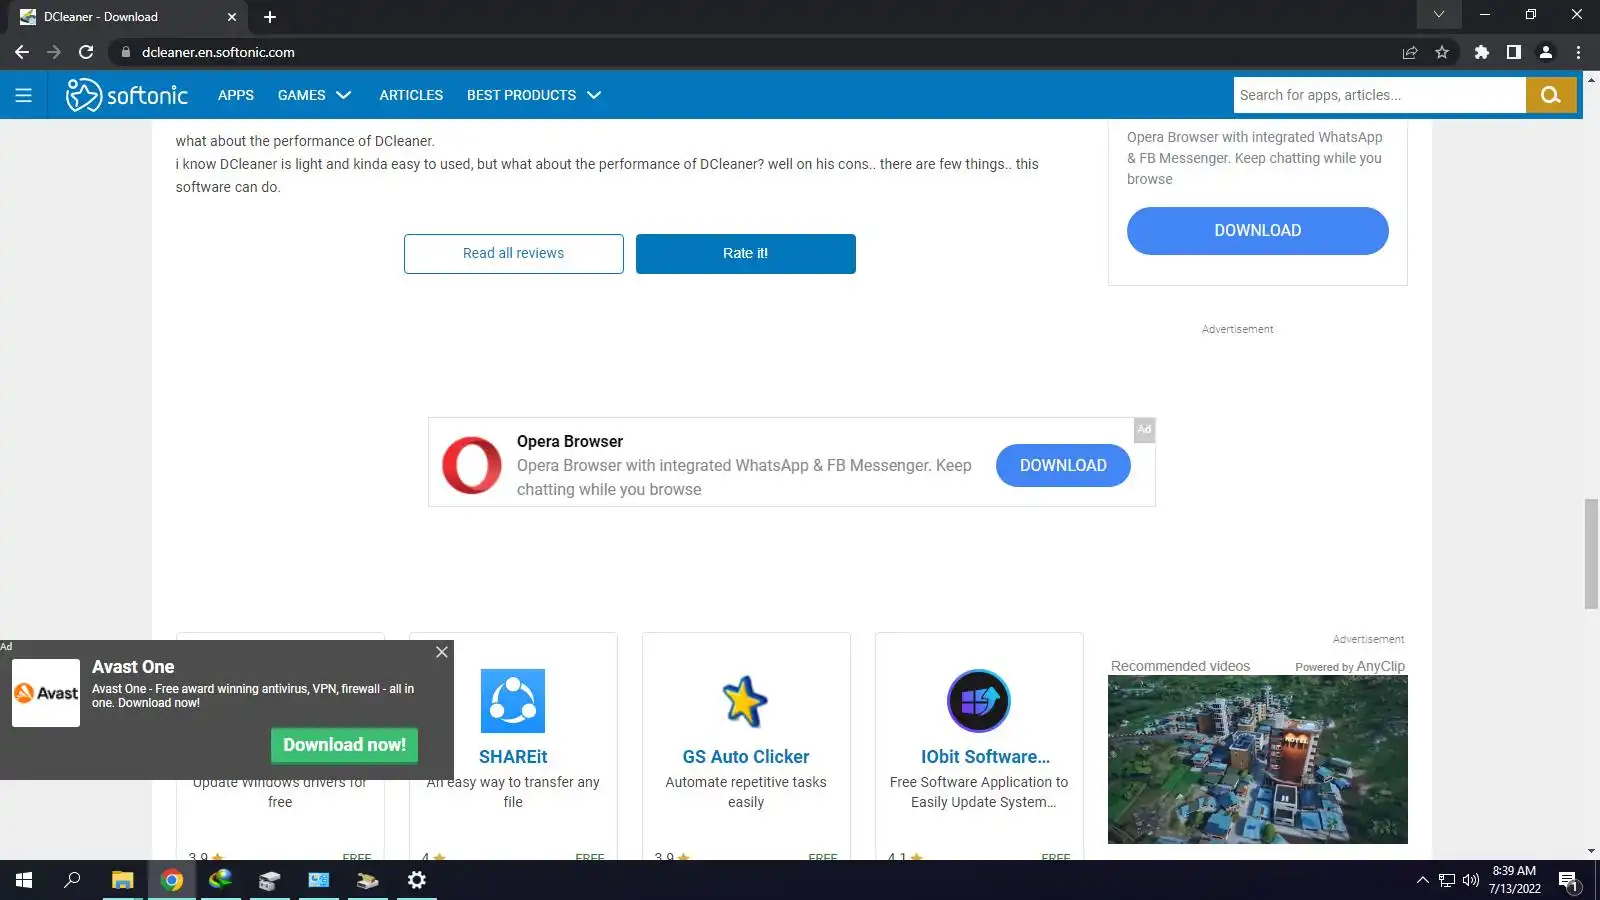
Task: Open the IObit Software Updater icon
Action: coord(979,701)
